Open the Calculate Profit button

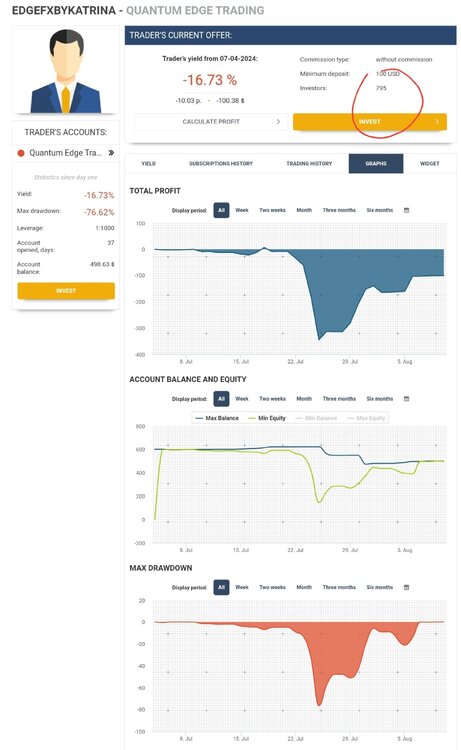[x=211, y=121]
